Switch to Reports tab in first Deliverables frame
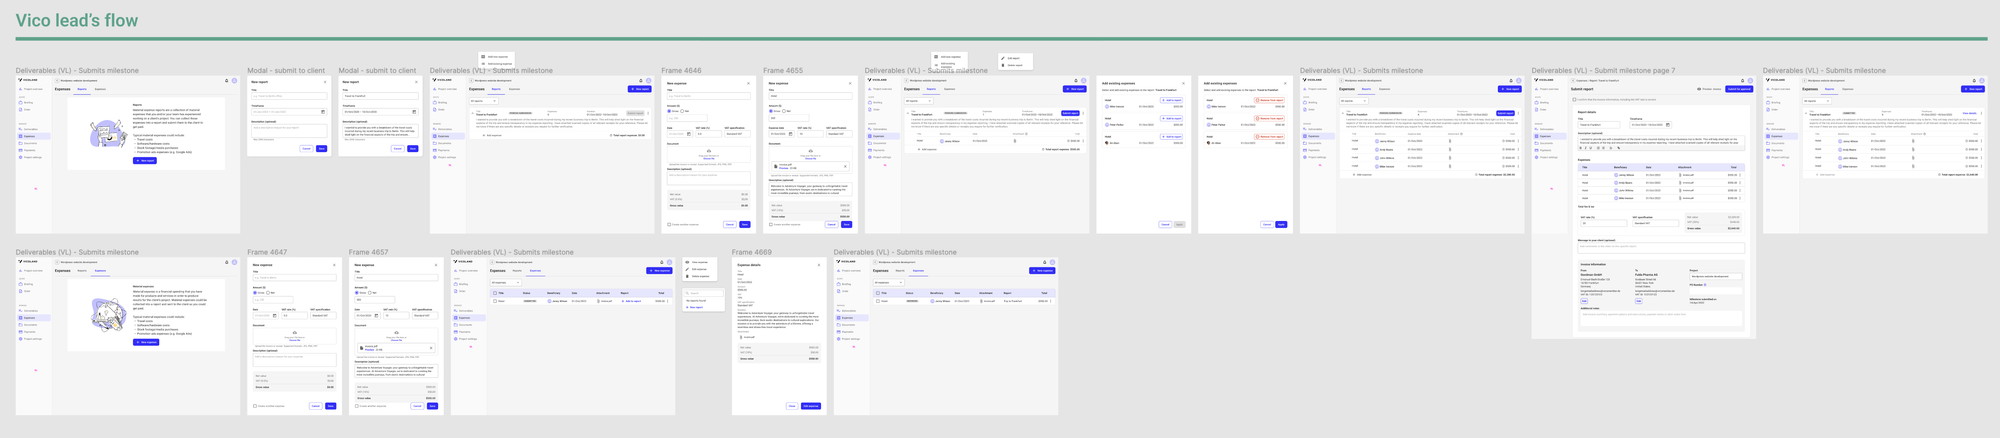2000x438 pixels. [82, 89]
